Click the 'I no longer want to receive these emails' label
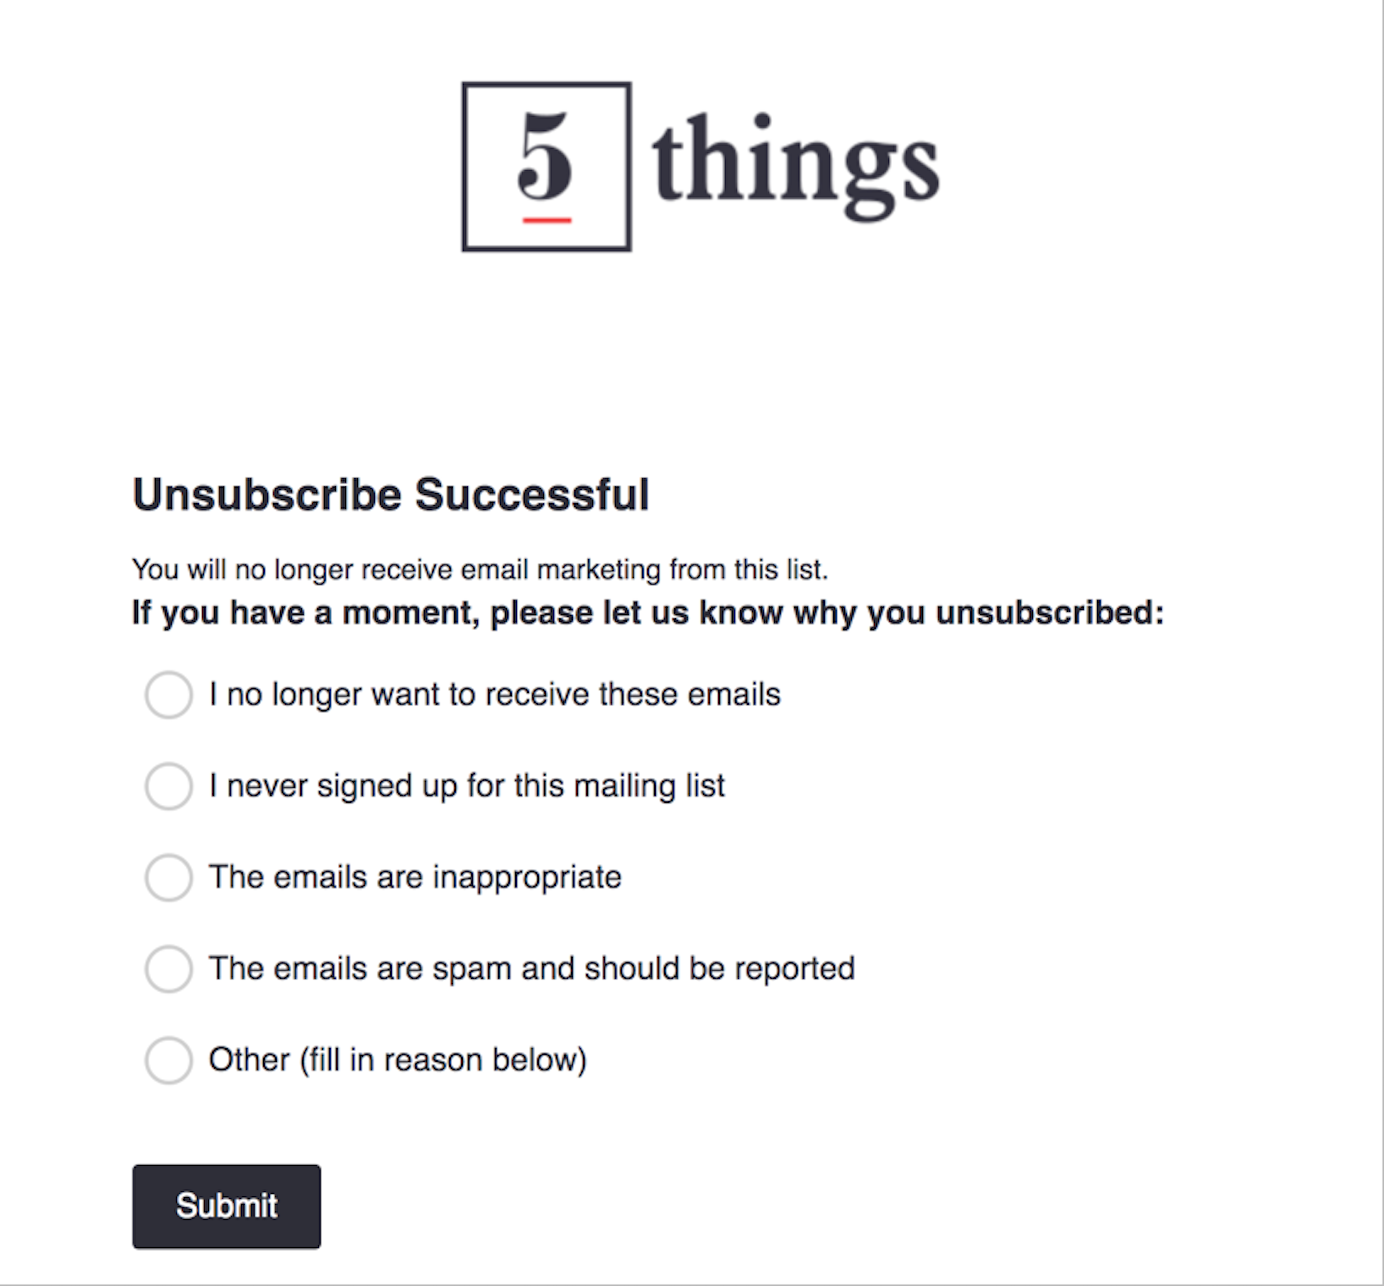Image resolution: width=1384 pixels, height=1286 pixels. click(494, 695)
